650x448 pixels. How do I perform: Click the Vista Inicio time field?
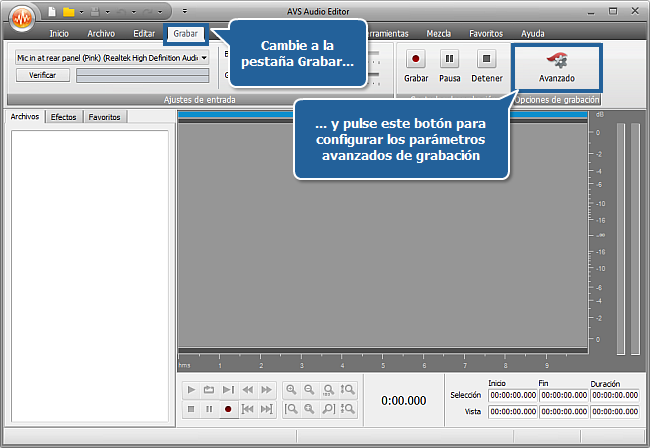pos(513,412)
